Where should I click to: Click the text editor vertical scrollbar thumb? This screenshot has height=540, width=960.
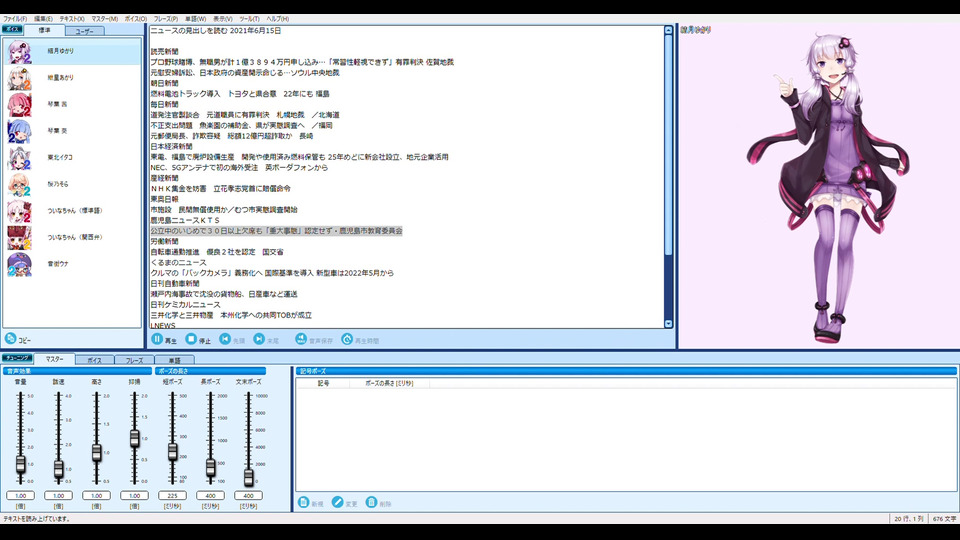coord(668,145)
